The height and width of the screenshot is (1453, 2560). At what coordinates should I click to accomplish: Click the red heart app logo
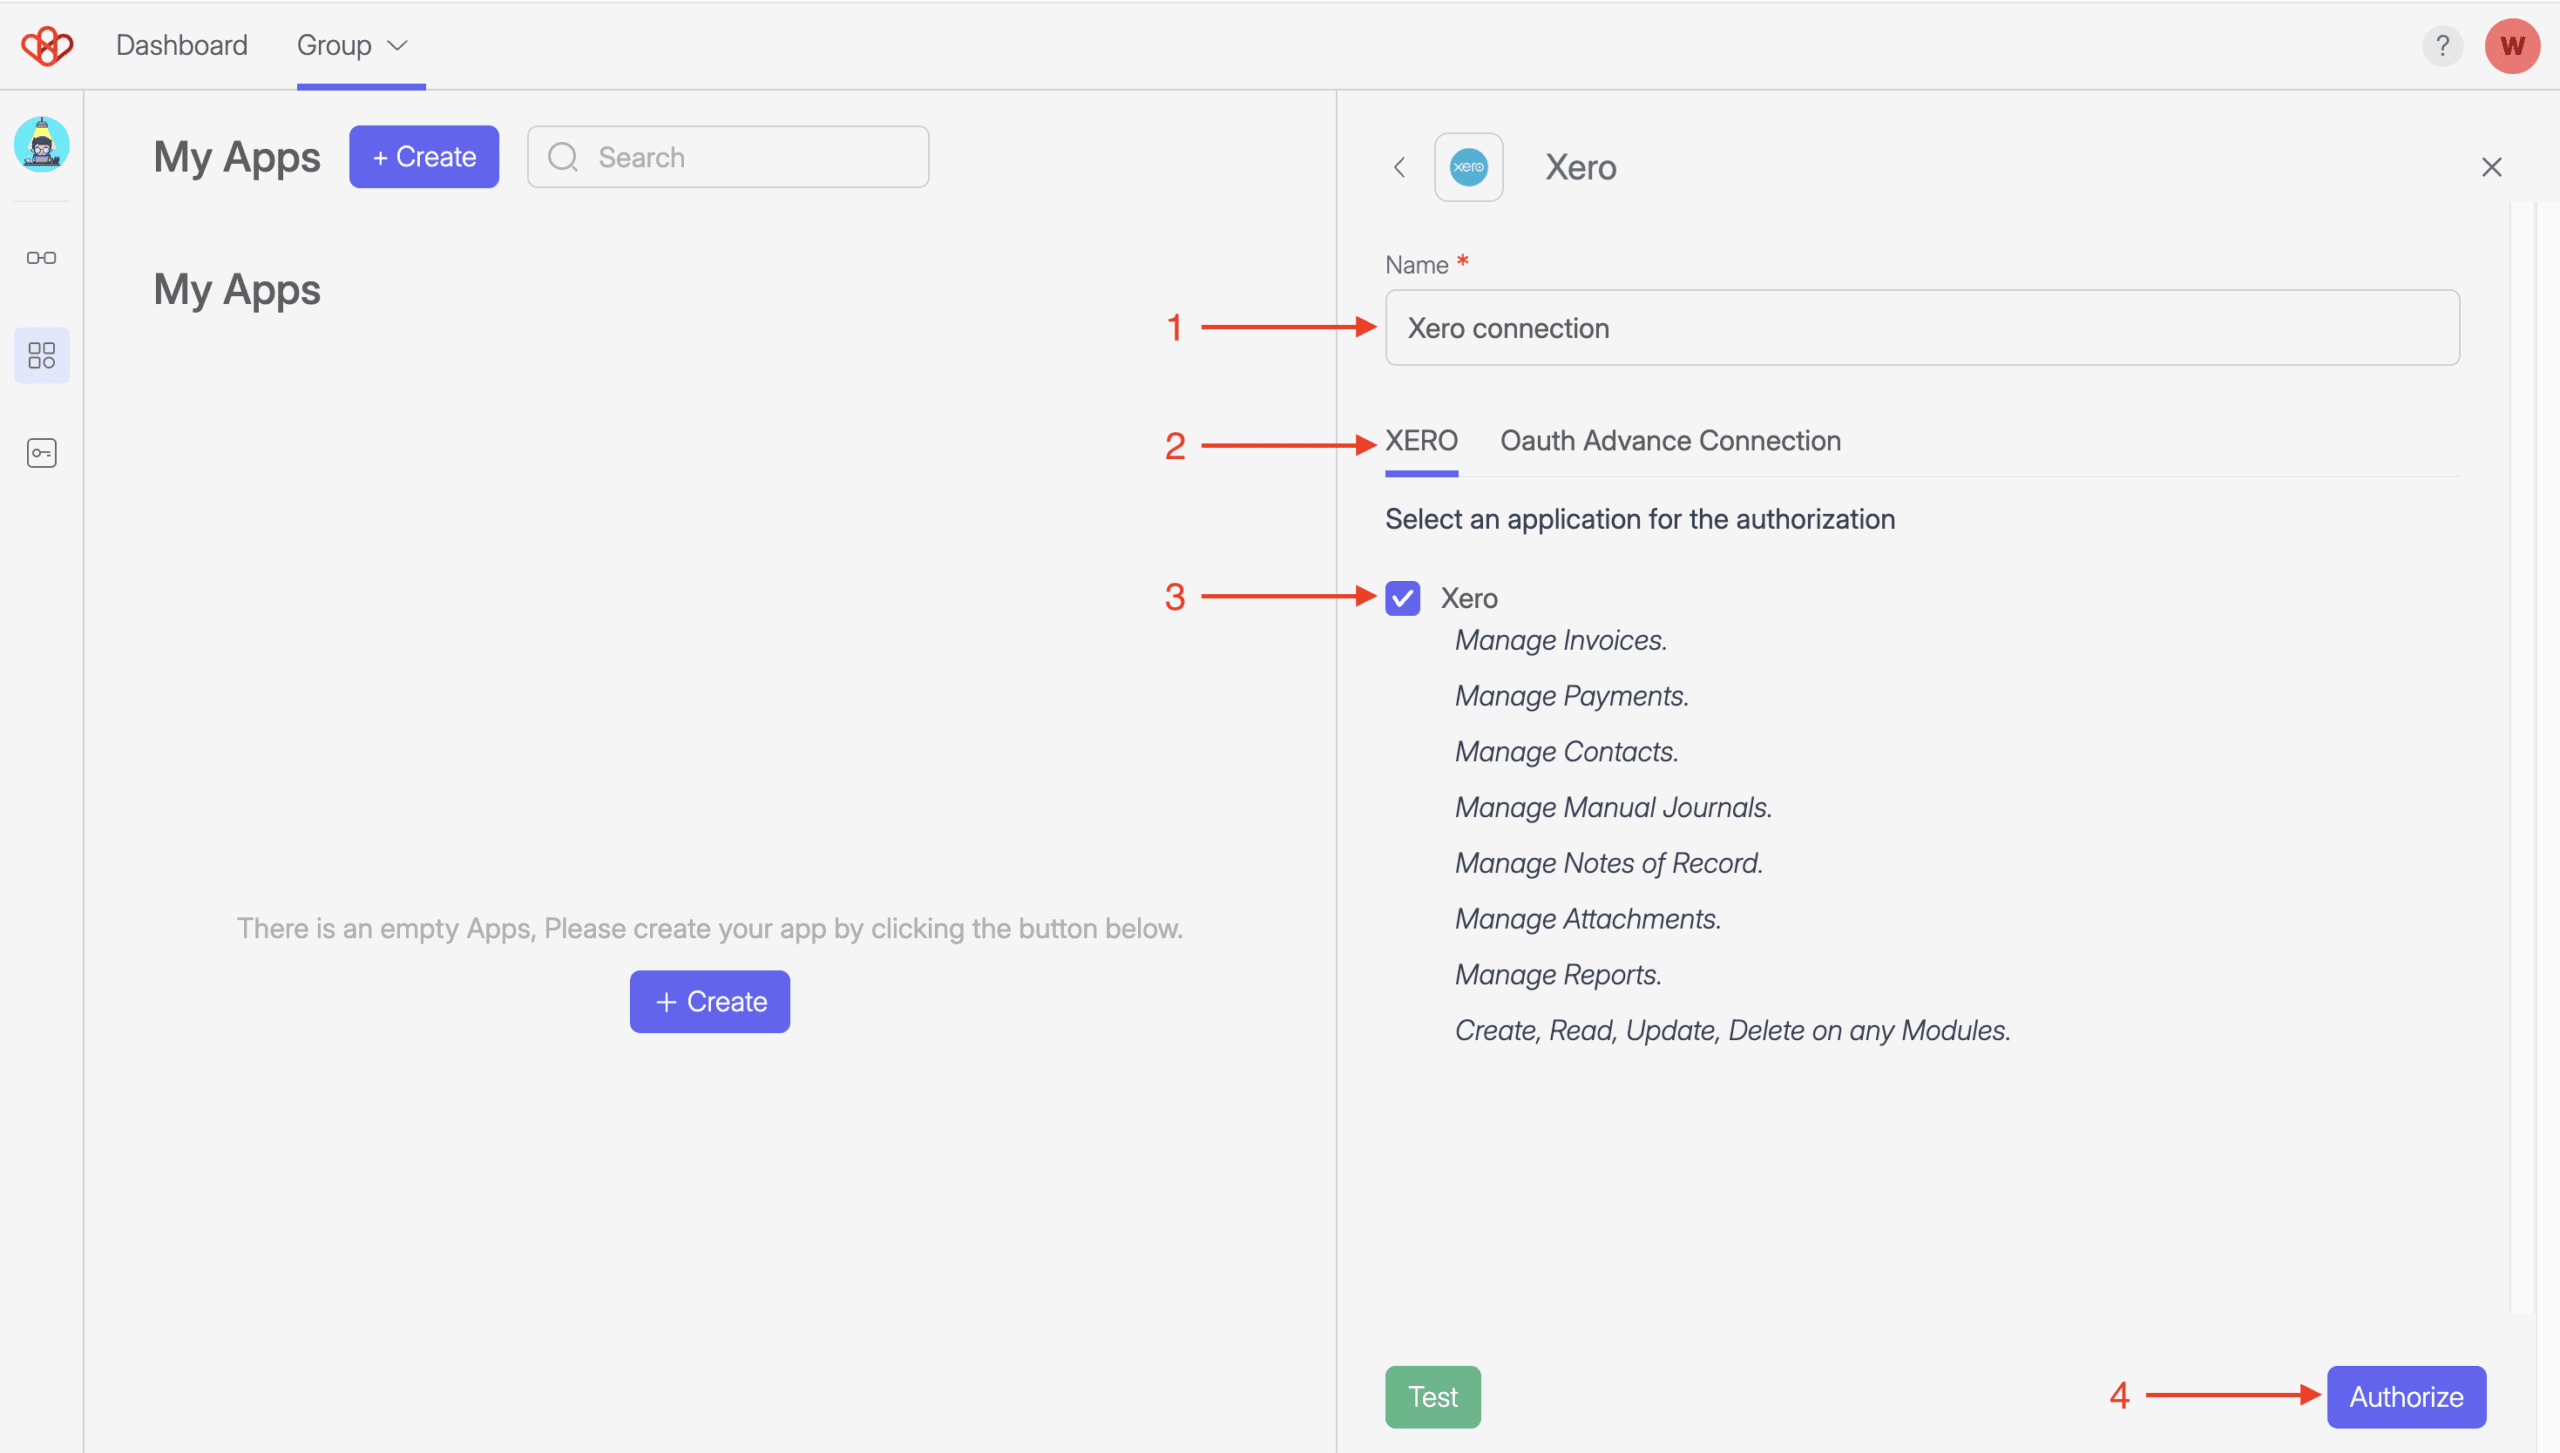coord(47,45)
